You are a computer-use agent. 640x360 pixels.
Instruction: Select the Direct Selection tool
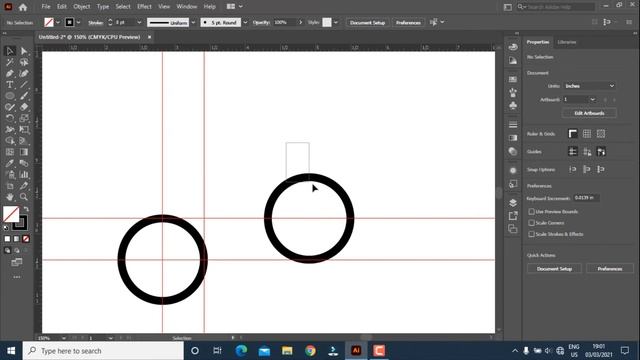[24, 51]
